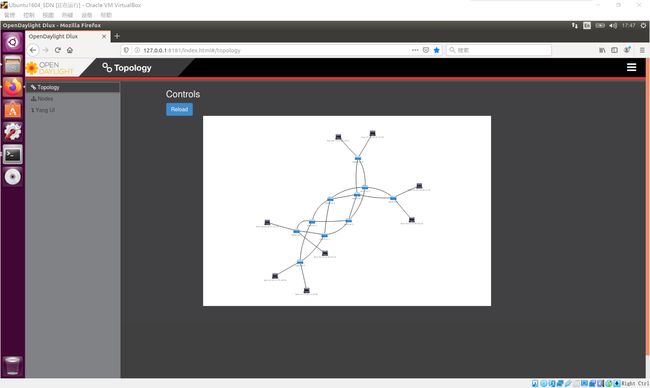Open the tracking protection shield icon
650x388 pixels.
pos(126,50)
